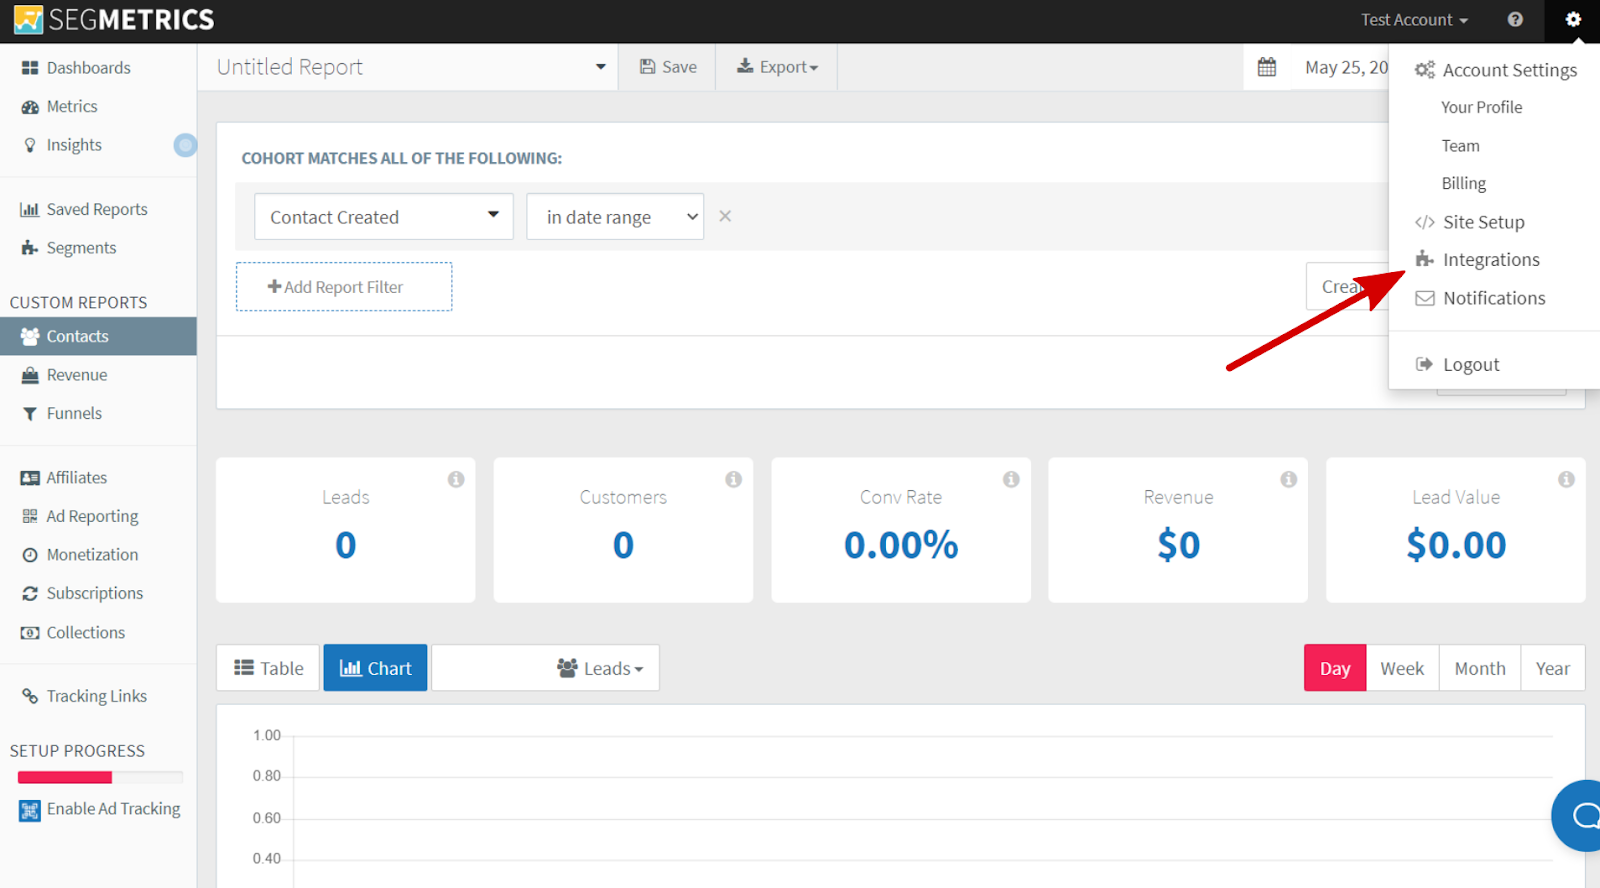Click the Affiliates card icon
The width and height of the screenshot is (1600, 888).
pos(30,478)
